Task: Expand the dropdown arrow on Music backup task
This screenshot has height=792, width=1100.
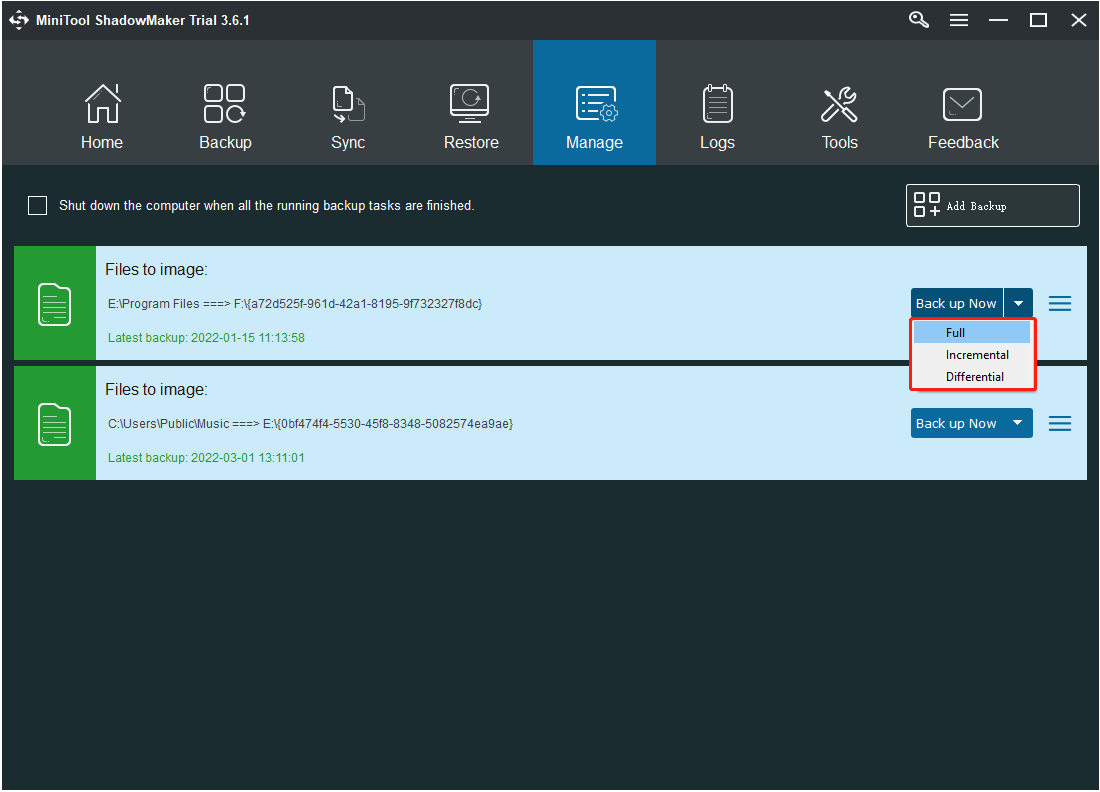Action: click(x=1018, y=423)
